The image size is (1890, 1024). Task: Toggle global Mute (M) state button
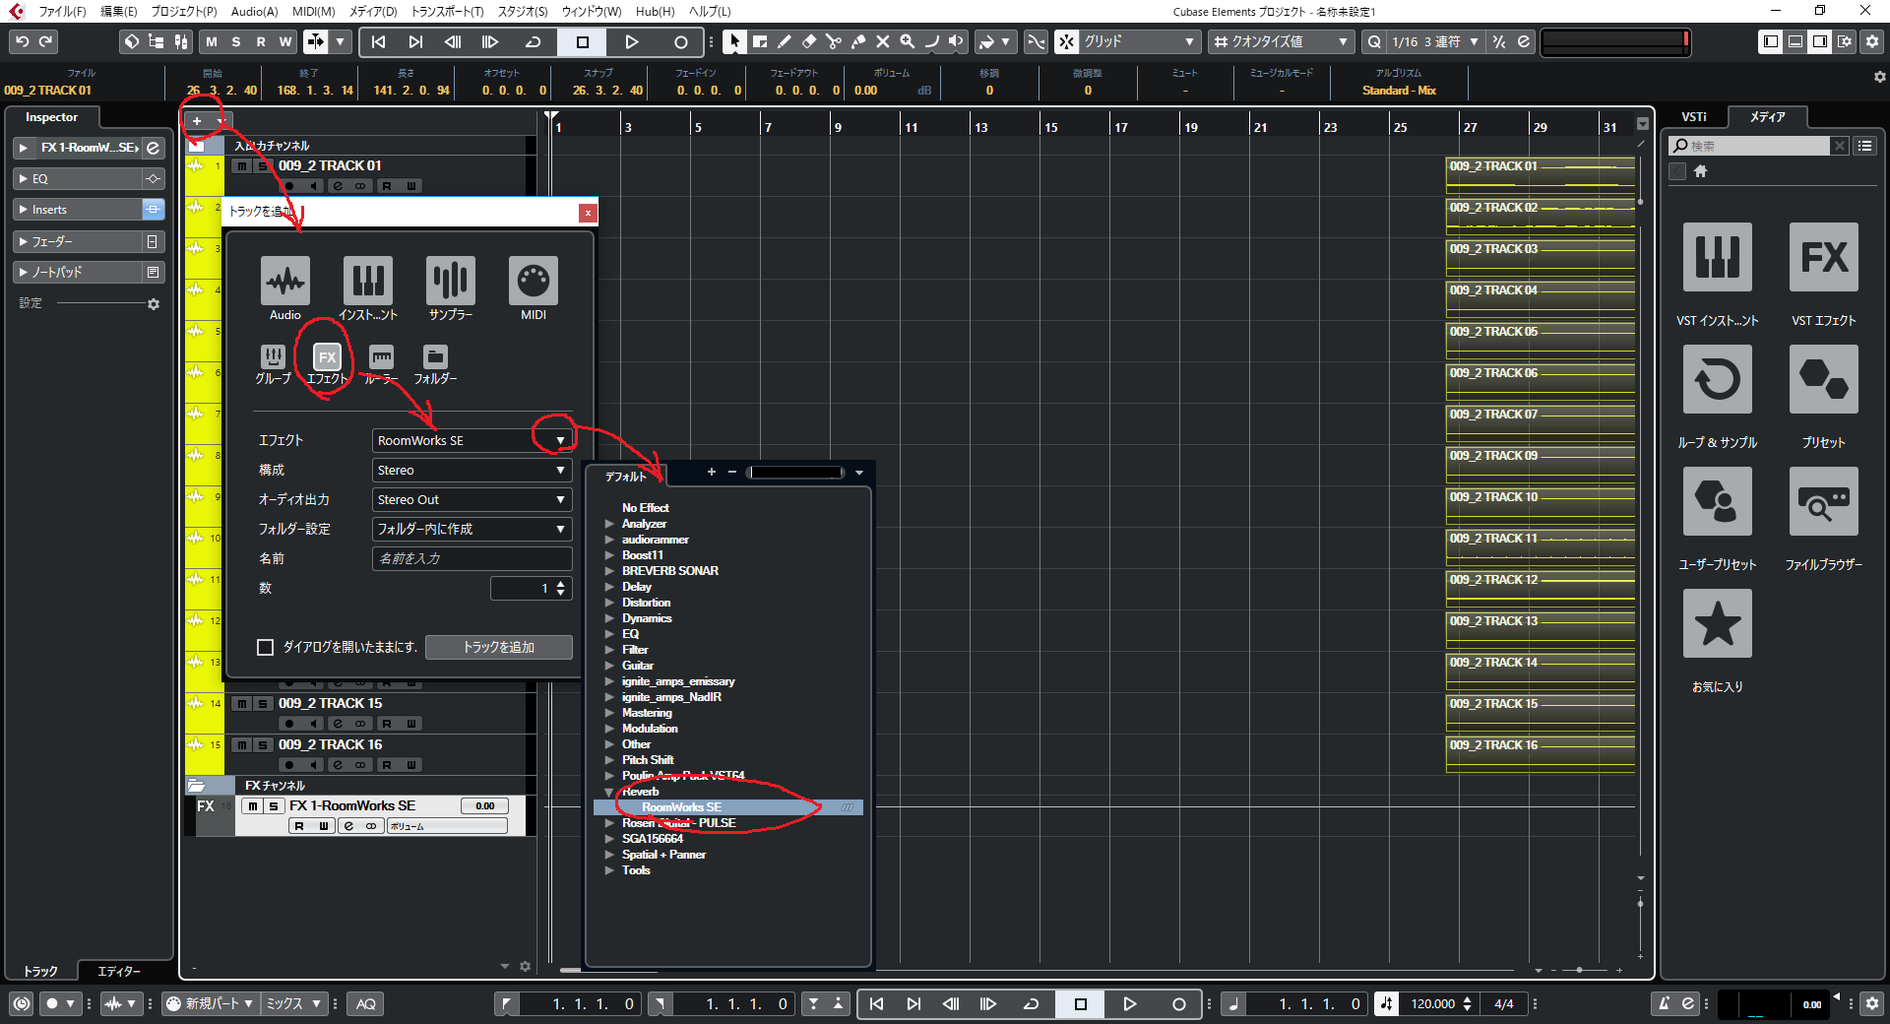[x=211, y=42]
